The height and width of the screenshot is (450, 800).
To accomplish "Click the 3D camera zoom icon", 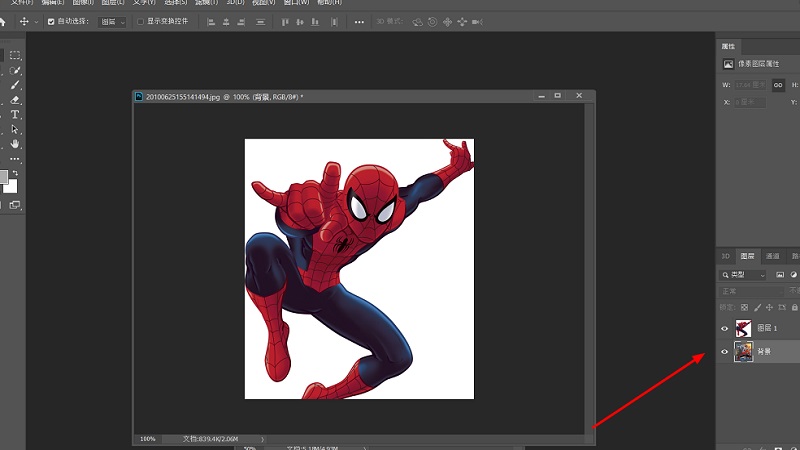I will [478, 22].
